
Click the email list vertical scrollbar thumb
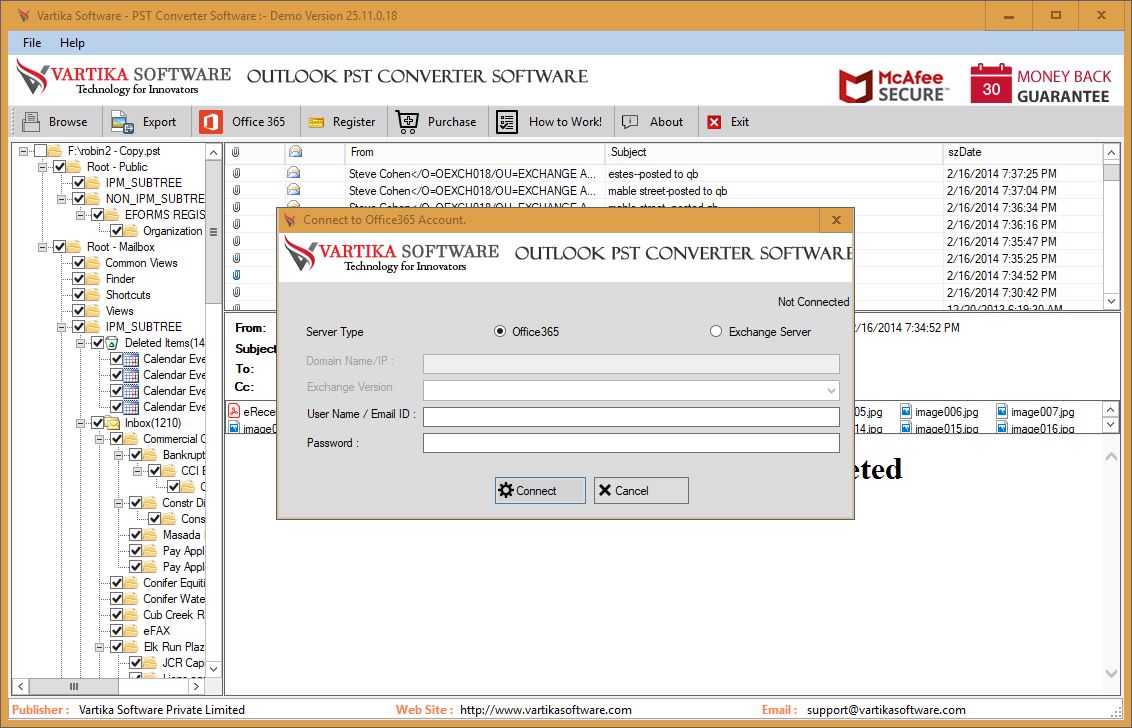tap(1111, 173)
